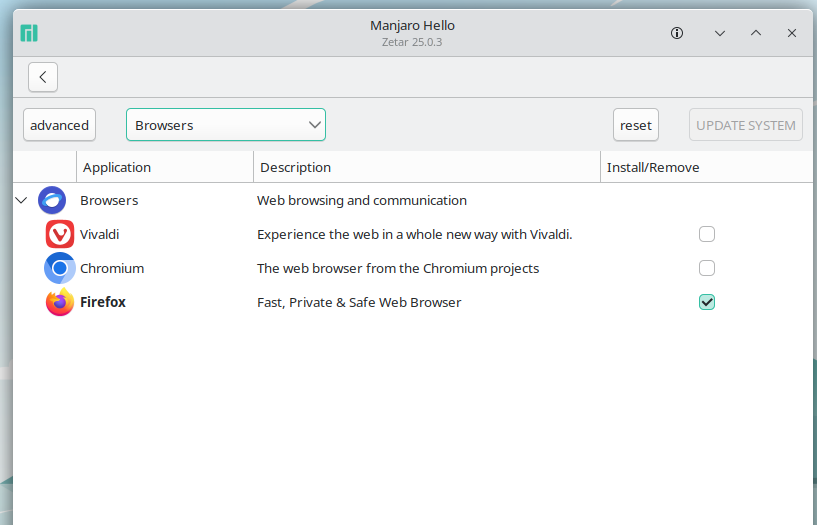Image resolution: width=817 pixels, height=525 pixels.
Task: Select the Browsers group row label
Action: (x=109, y=201)
